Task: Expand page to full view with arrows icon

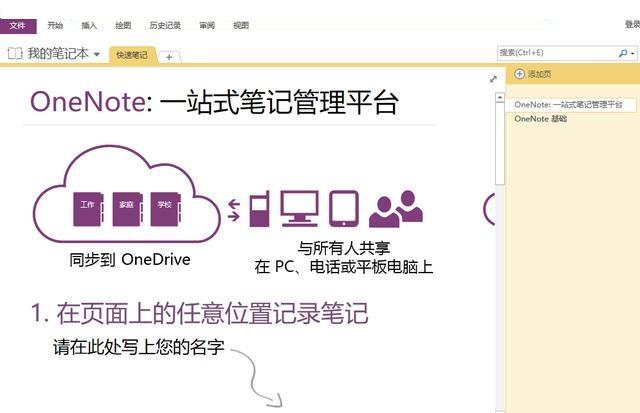Action: point(493,78)
